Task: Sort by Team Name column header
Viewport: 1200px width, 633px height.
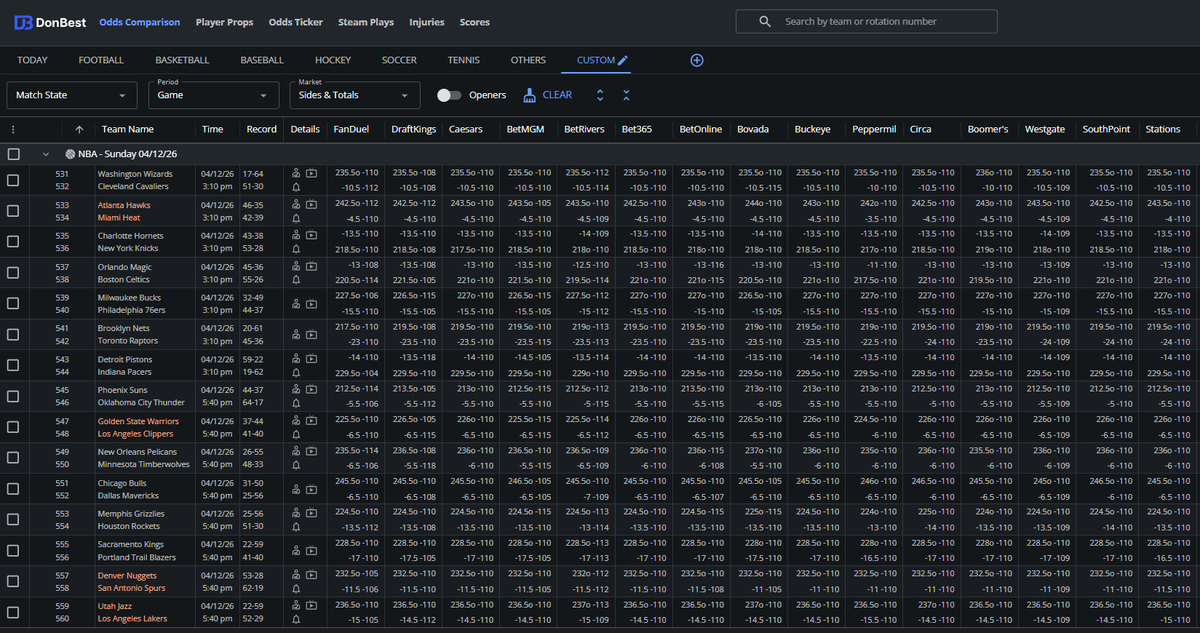Action: coord(128,129)
